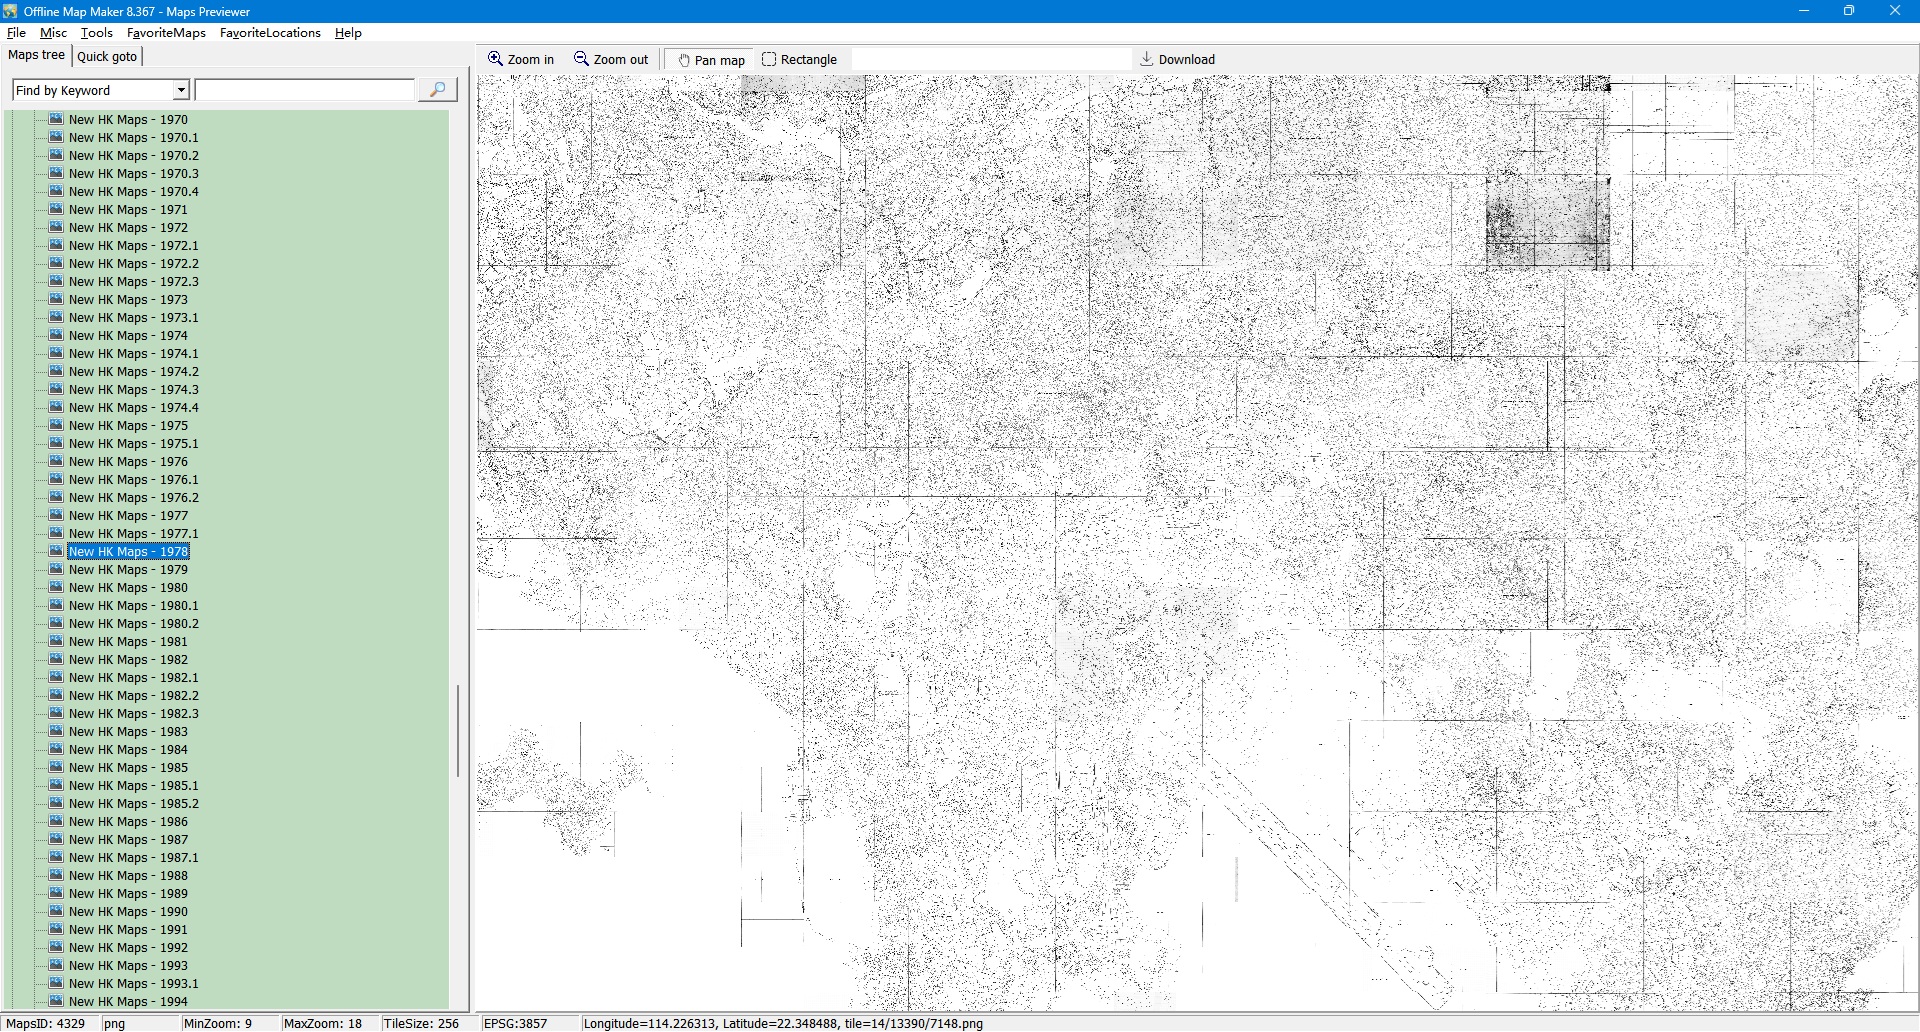Switch to the Quick goto tab

tap(107, 56)
